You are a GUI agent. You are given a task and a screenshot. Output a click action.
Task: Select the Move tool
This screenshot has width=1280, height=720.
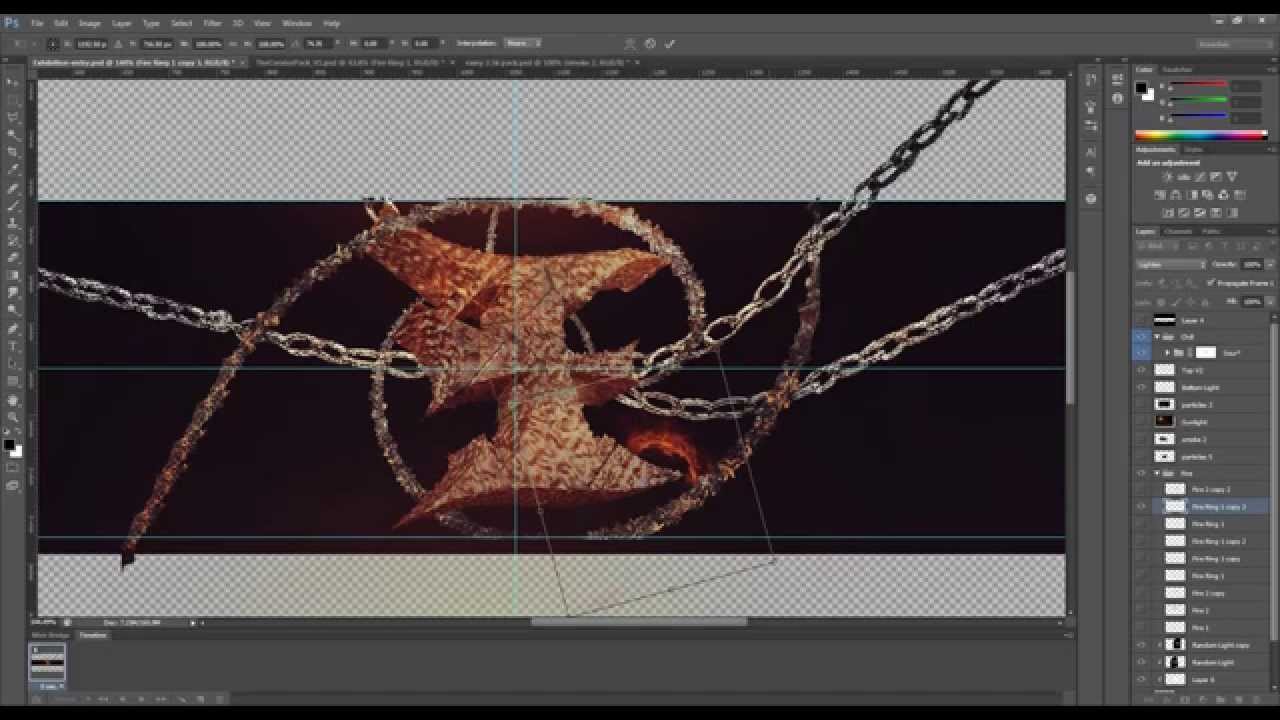click(13, 82)
